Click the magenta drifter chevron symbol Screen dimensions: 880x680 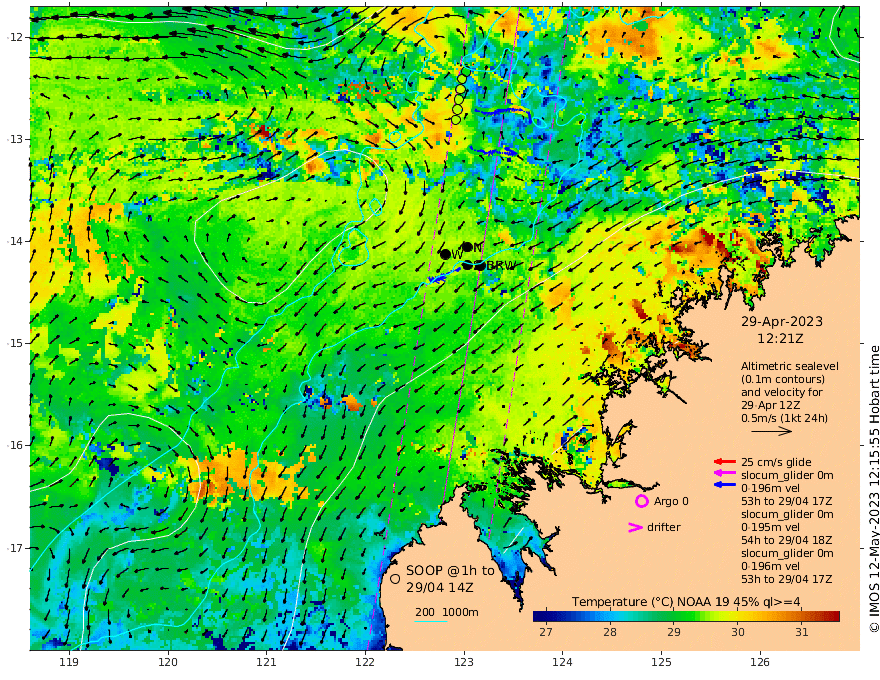[x=635, y=527]
